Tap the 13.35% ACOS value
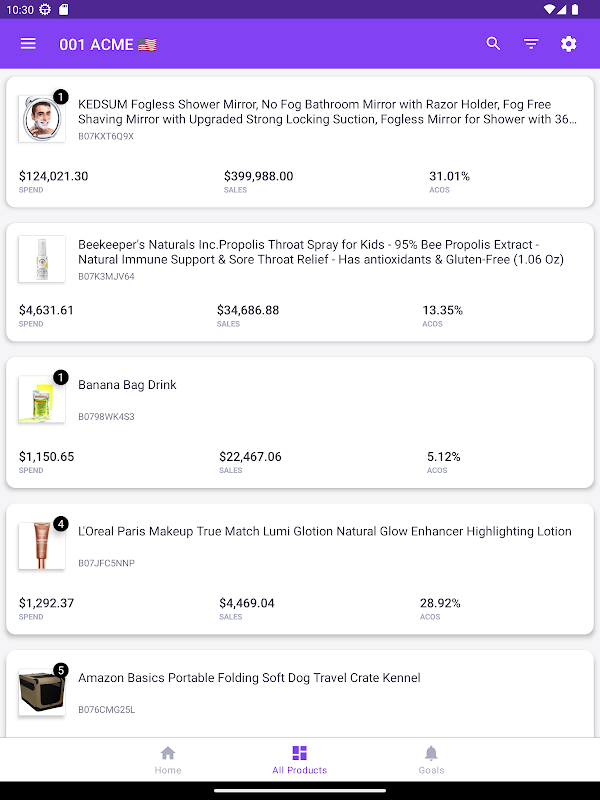The image size is (600, 800). pyautogui.click(x=442, y=310)
